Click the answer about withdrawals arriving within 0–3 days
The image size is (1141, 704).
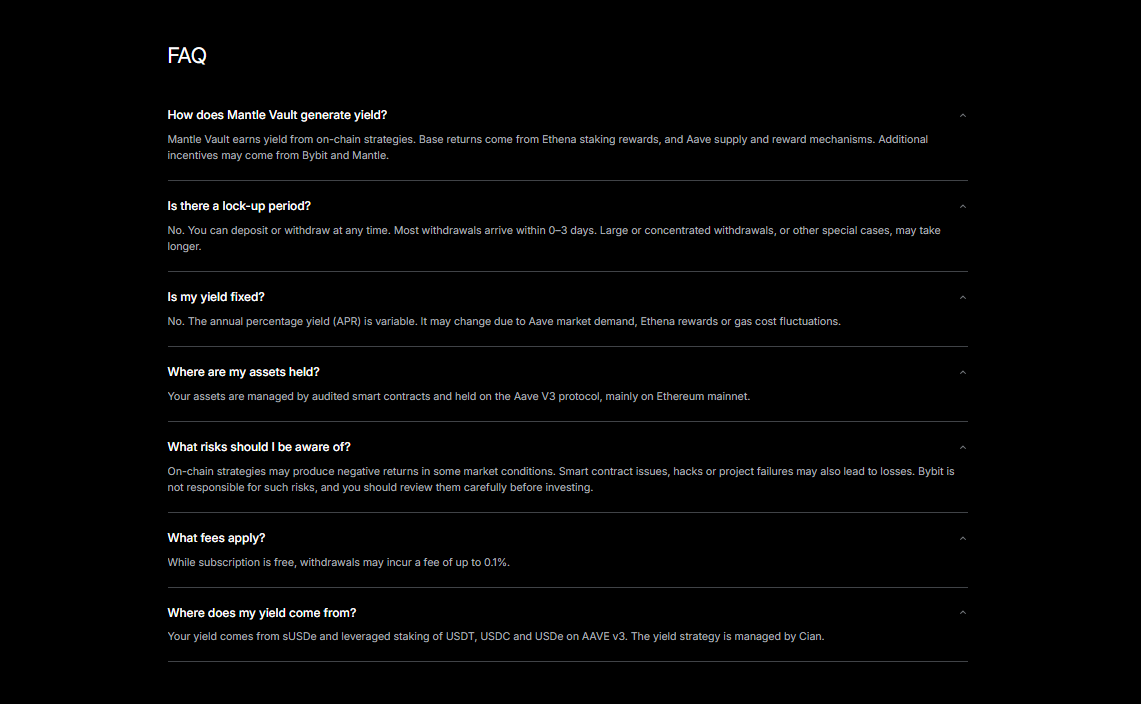[554, 238]
